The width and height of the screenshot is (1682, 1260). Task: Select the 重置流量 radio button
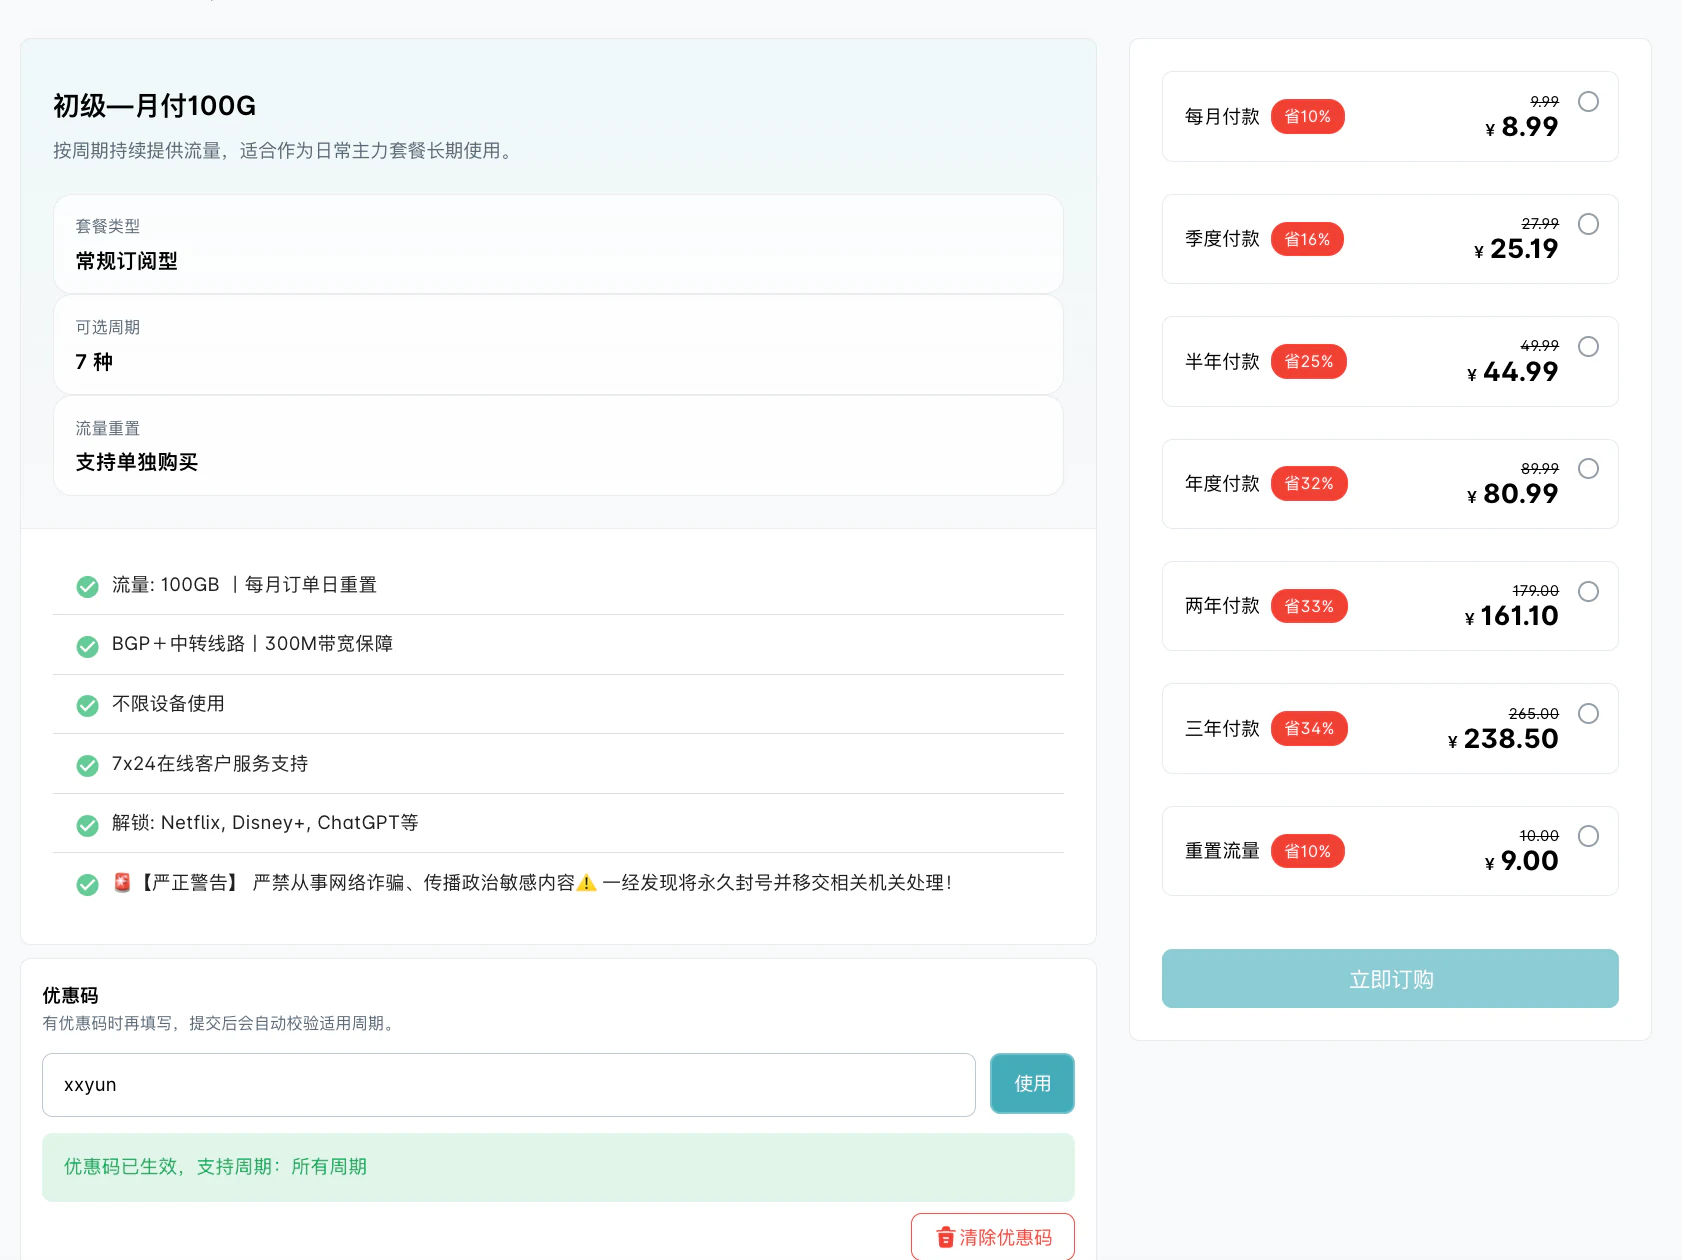(x=1588, y=836)
